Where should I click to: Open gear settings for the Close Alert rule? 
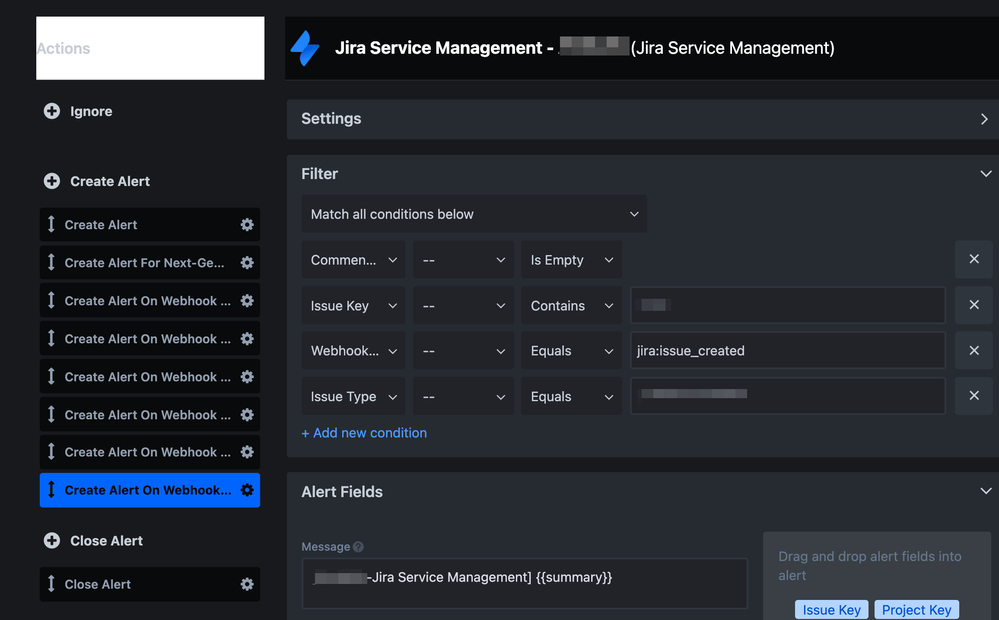247,584
